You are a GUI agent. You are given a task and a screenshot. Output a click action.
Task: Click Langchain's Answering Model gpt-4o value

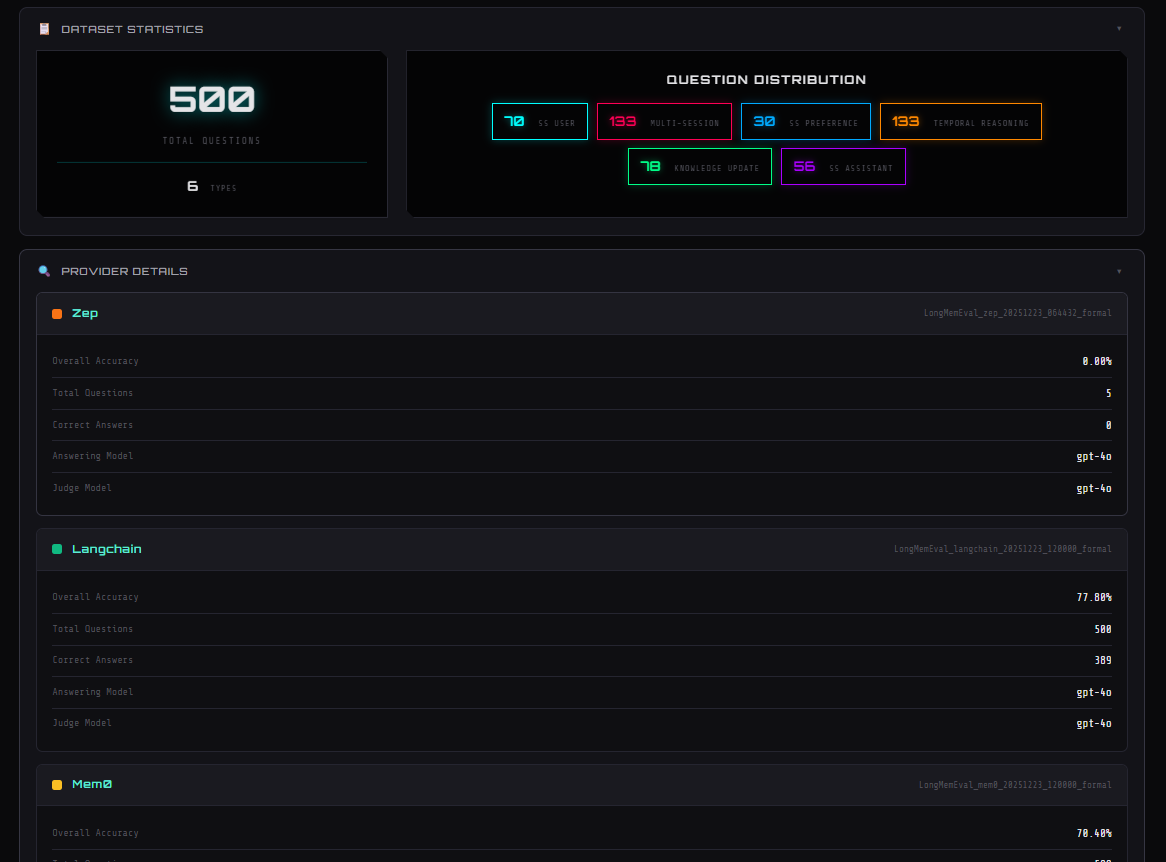1094,692
